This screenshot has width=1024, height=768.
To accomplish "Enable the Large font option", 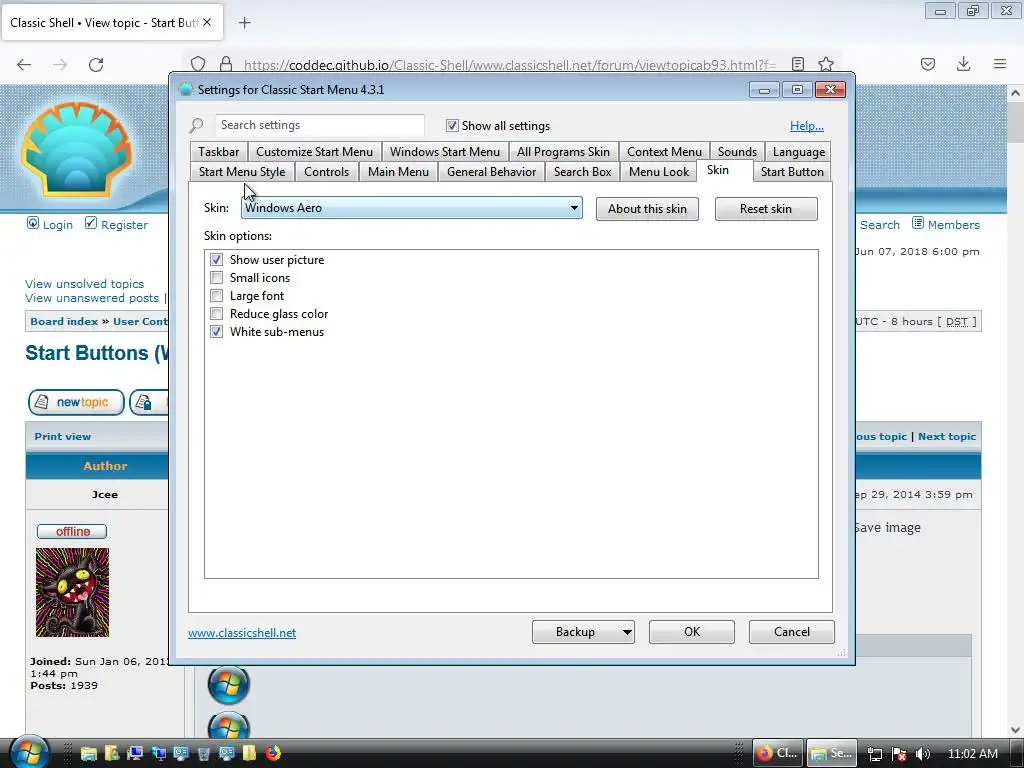I will pos(216,296).
